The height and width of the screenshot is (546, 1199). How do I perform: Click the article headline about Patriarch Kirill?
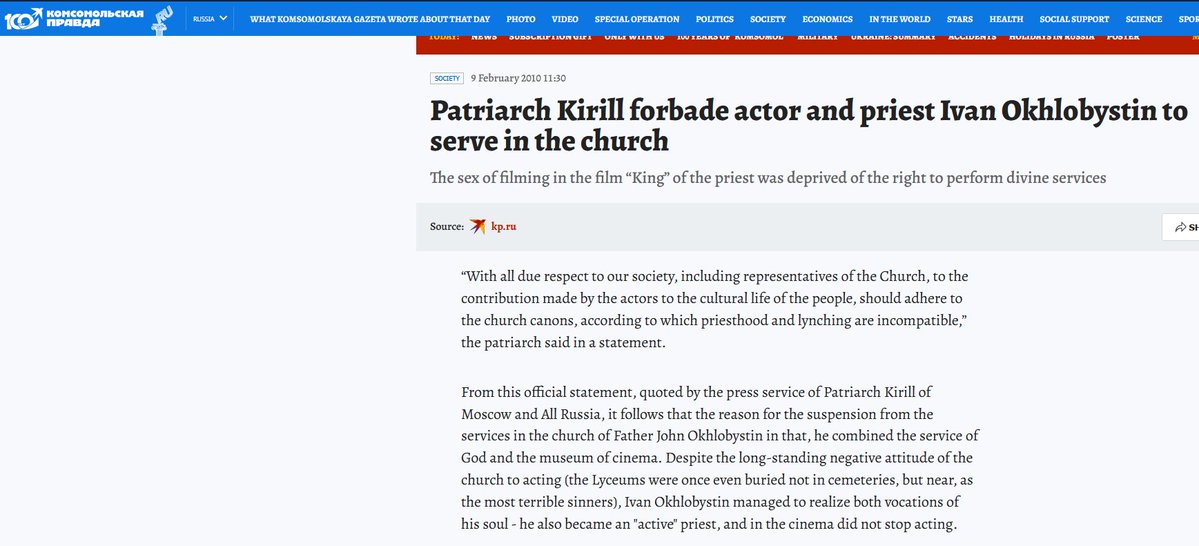tap(809, 125)
